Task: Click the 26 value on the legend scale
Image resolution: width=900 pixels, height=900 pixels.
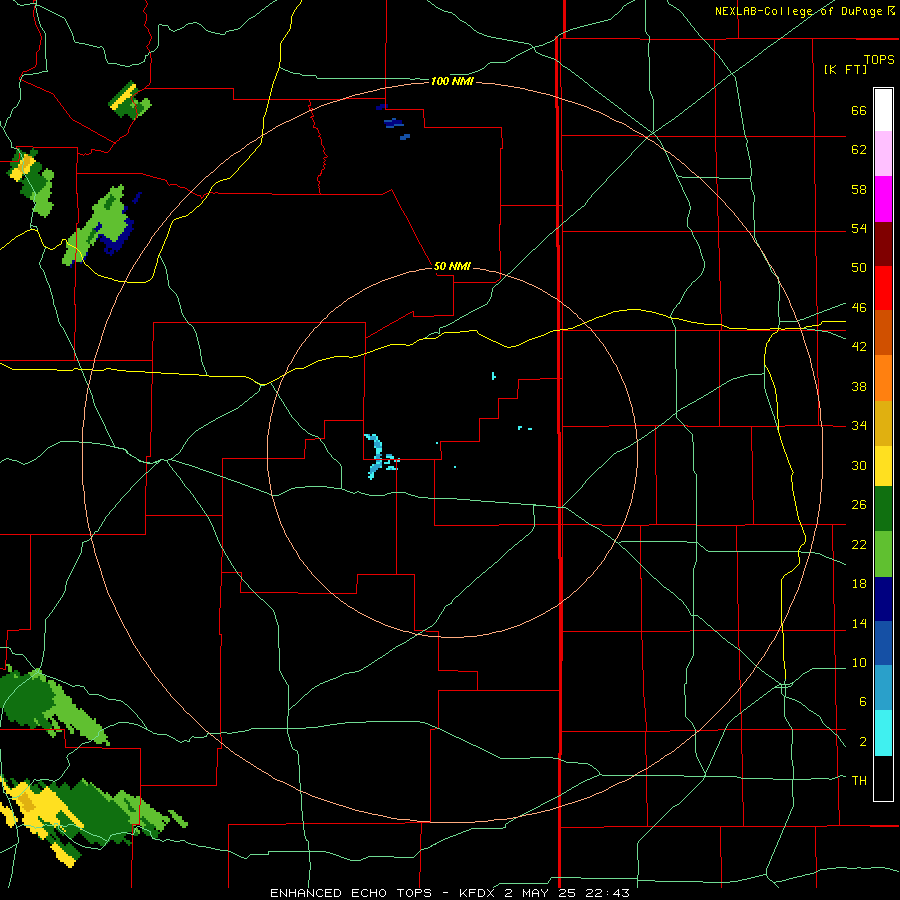Action: [859, 505]
